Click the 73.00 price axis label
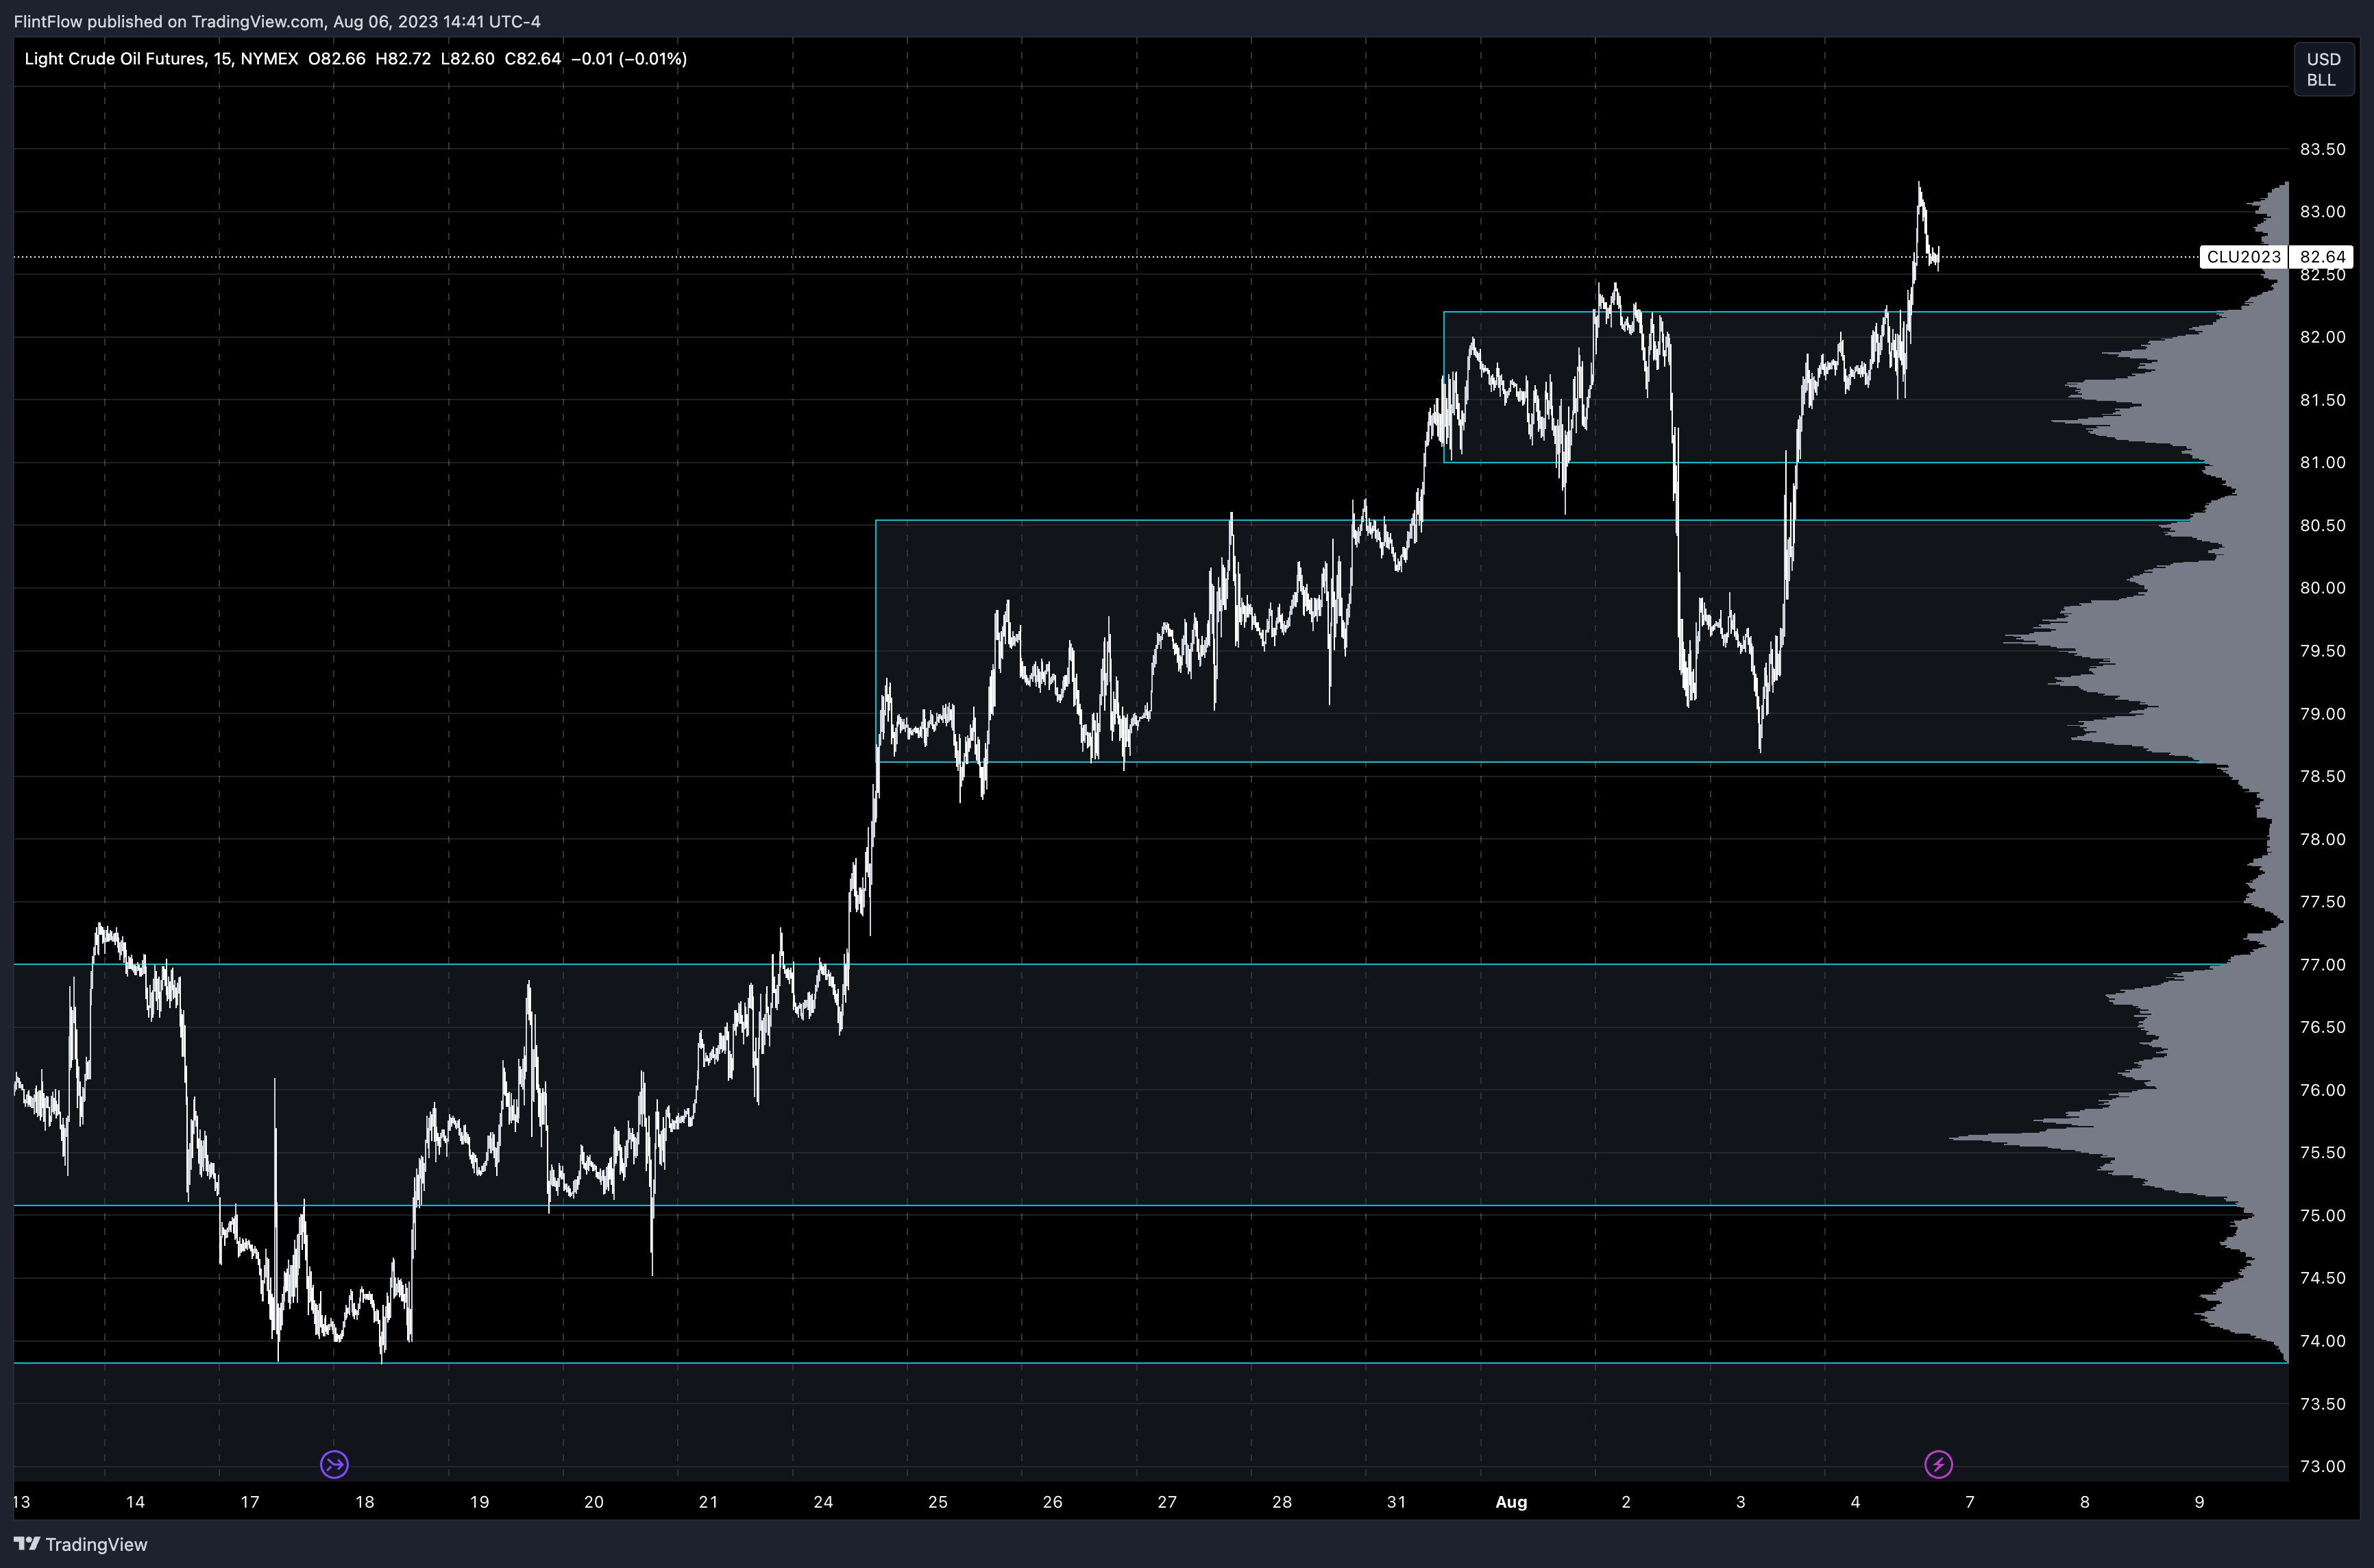Viewport: 2374px width, 1568px height. (x=2322, y=1466)
